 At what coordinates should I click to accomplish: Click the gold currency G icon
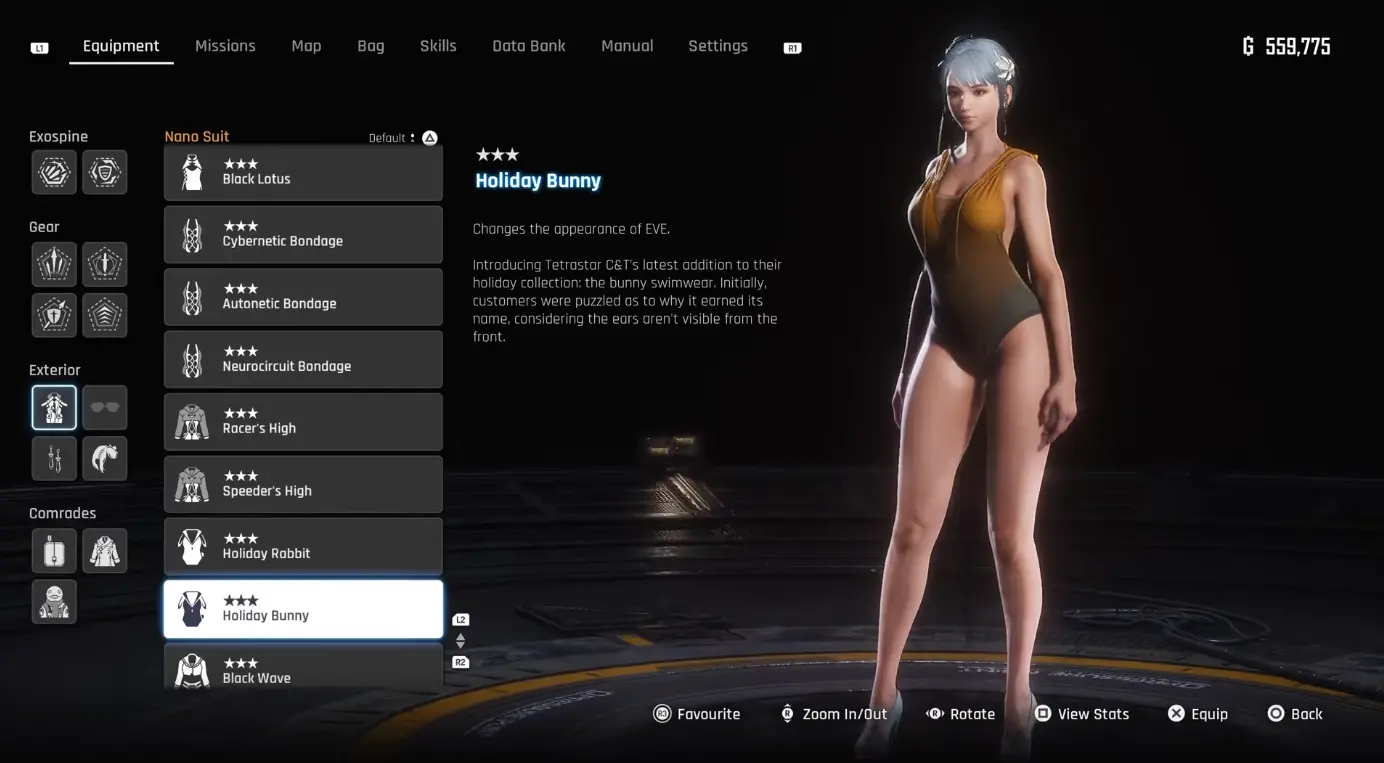[1248, 46]
